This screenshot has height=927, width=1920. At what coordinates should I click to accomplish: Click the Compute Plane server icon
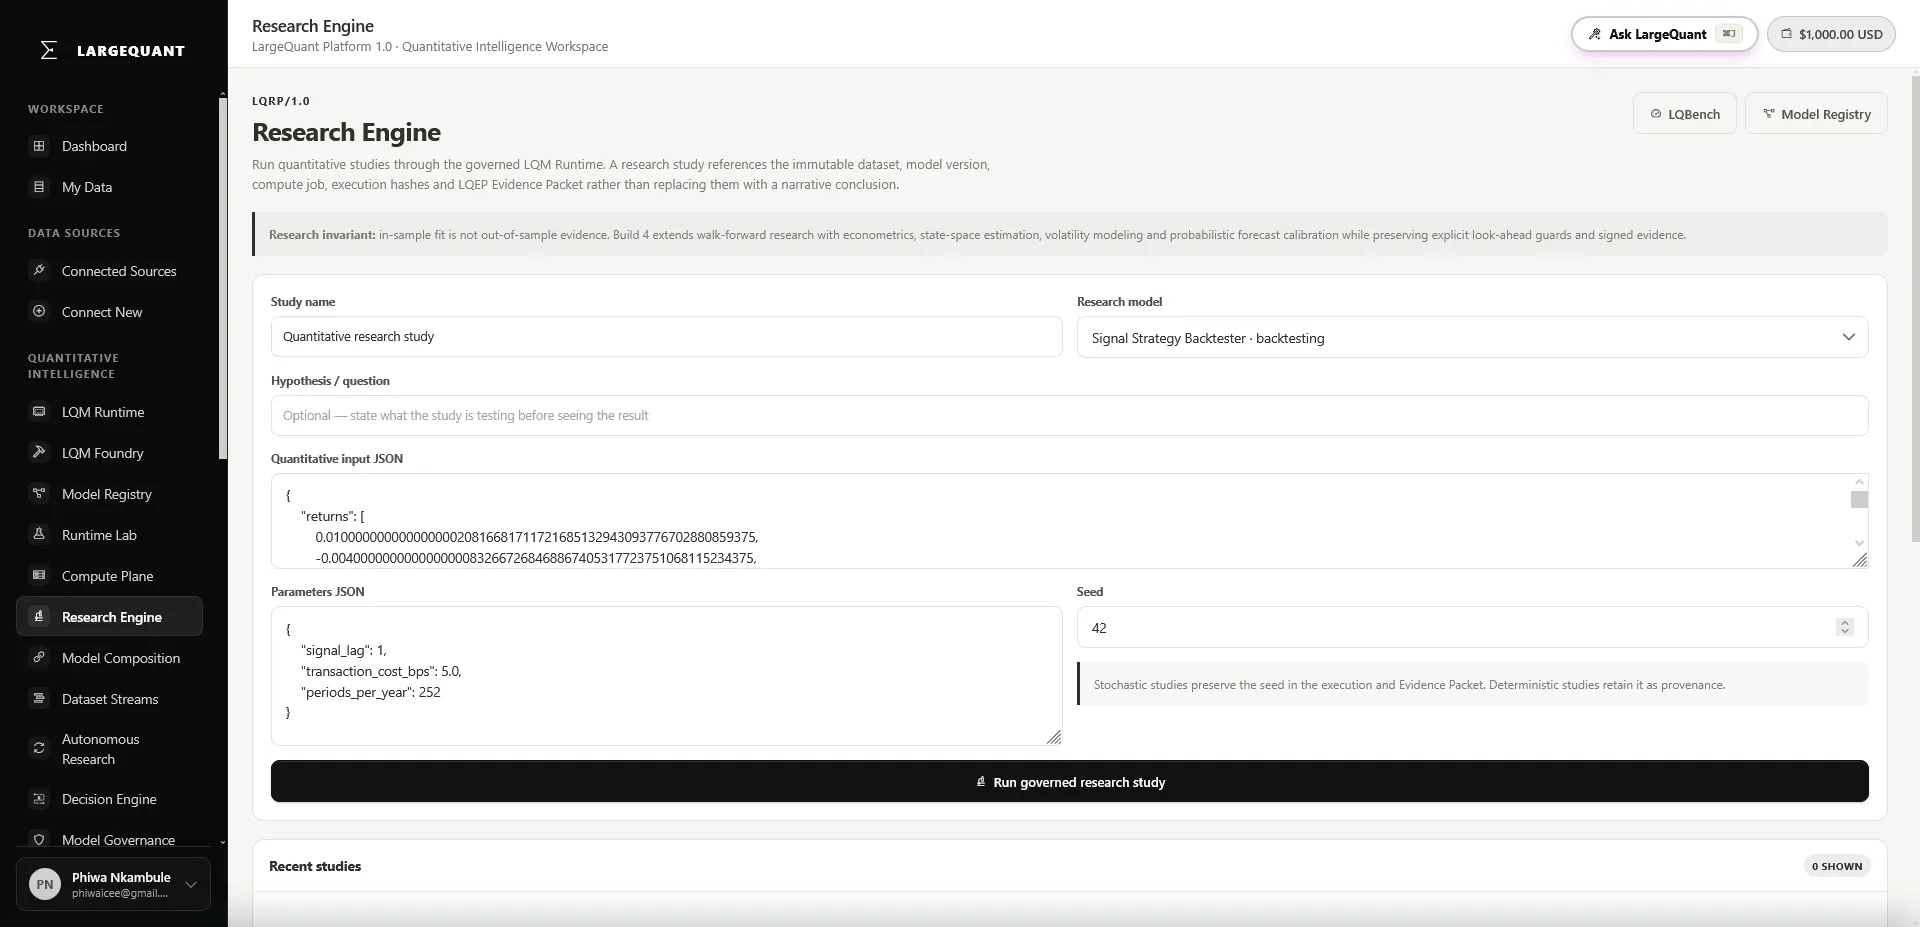pos(39,575)
